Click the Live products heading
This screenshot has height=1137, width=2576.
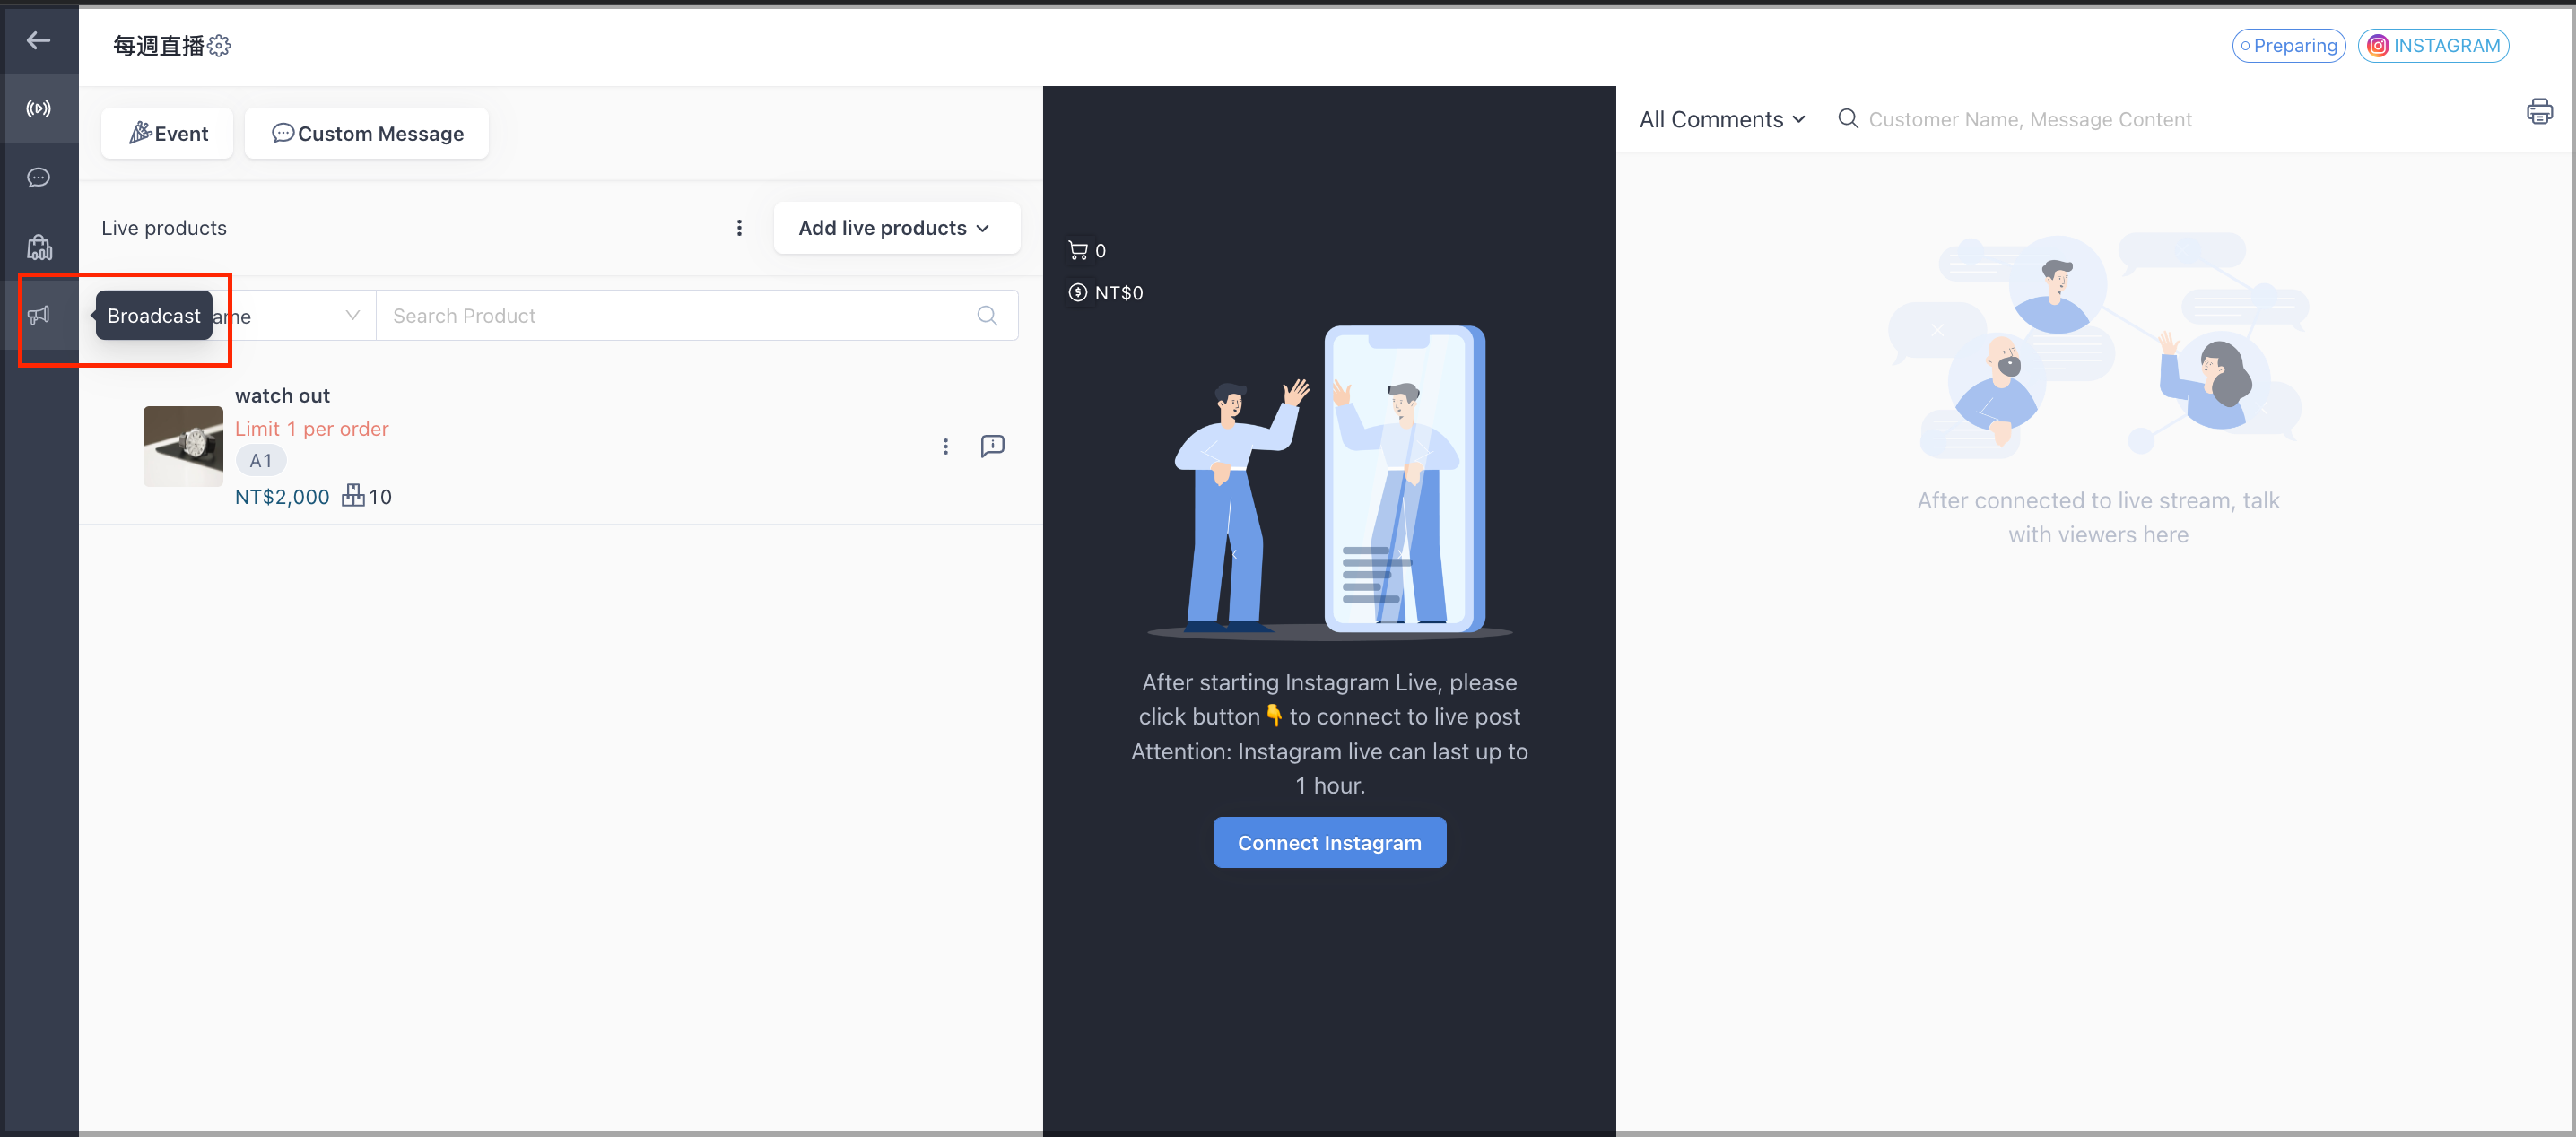[164, 228]
